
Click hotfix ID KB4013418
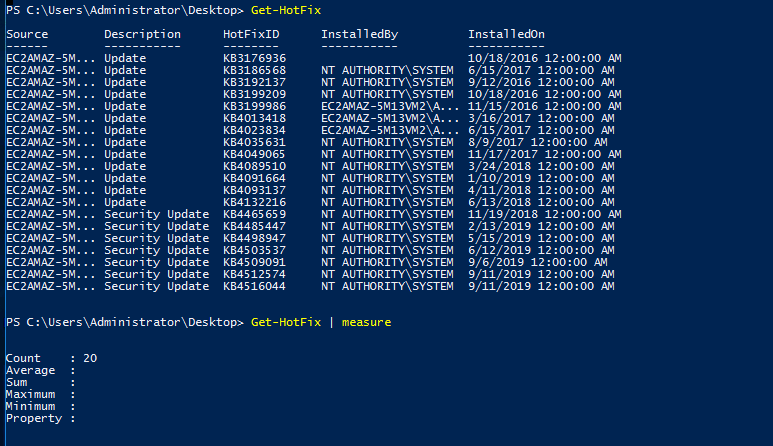coord(254,118)
